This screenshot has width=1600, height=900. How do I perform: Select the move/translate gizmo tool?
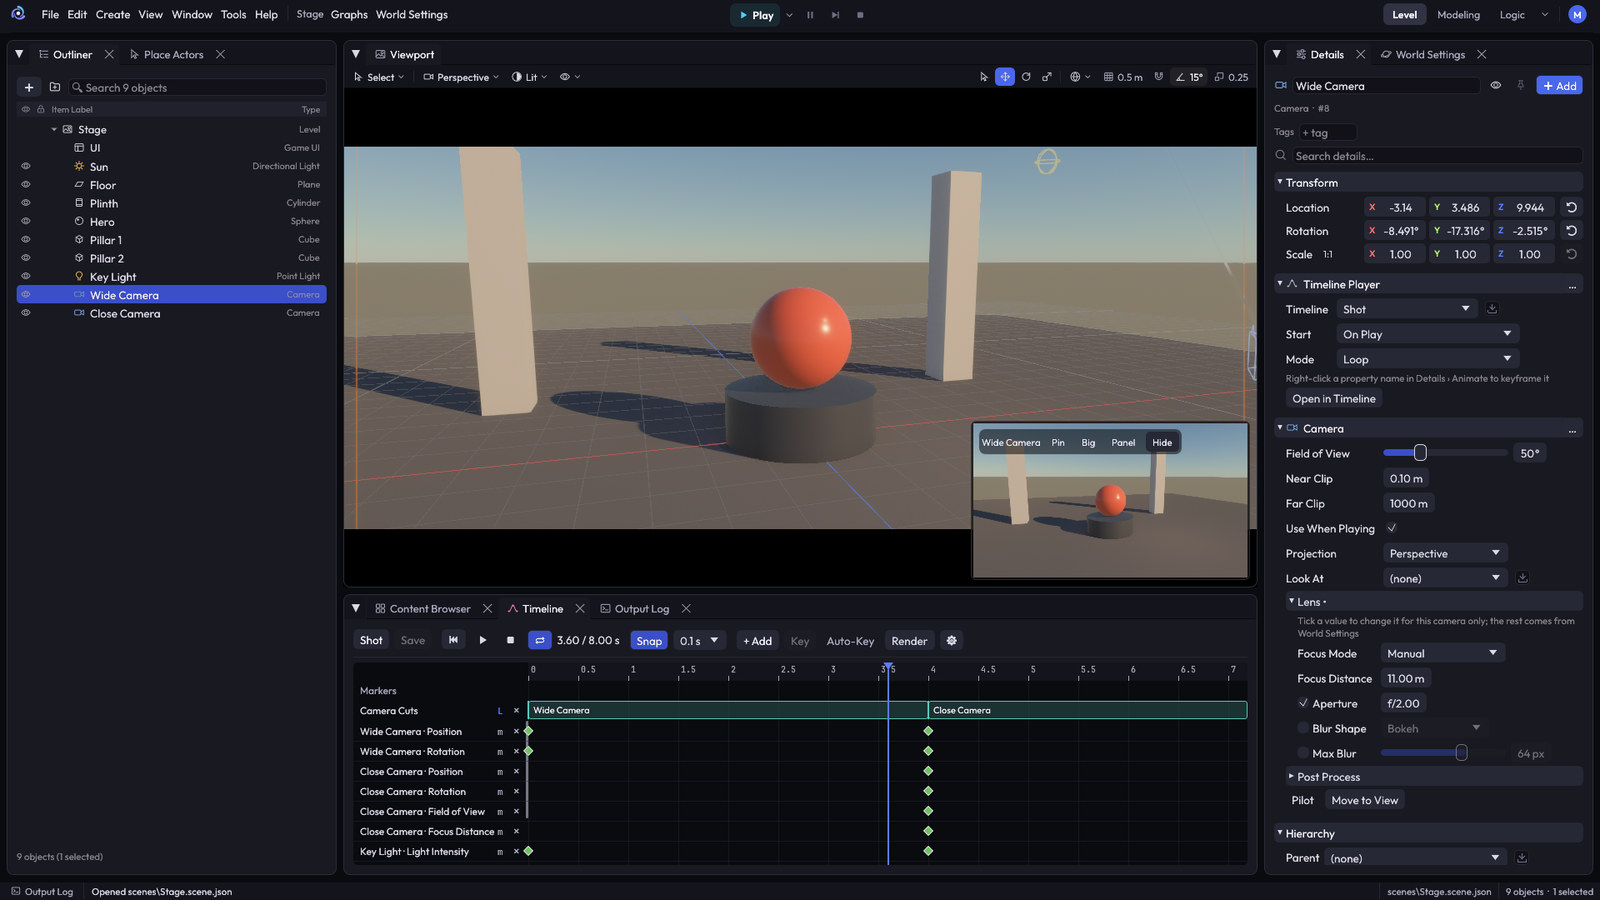point(1005,77)
